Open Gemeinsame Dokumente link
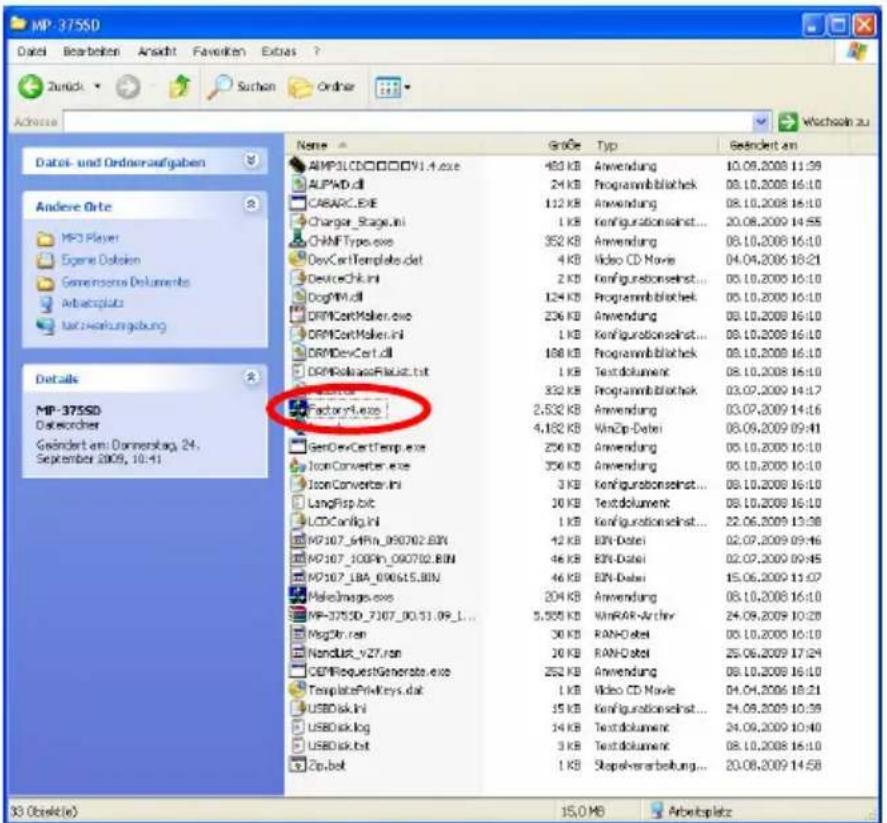The height and width of the screenshot is (823, 887). pyautogui.click(x=125, y=282)
